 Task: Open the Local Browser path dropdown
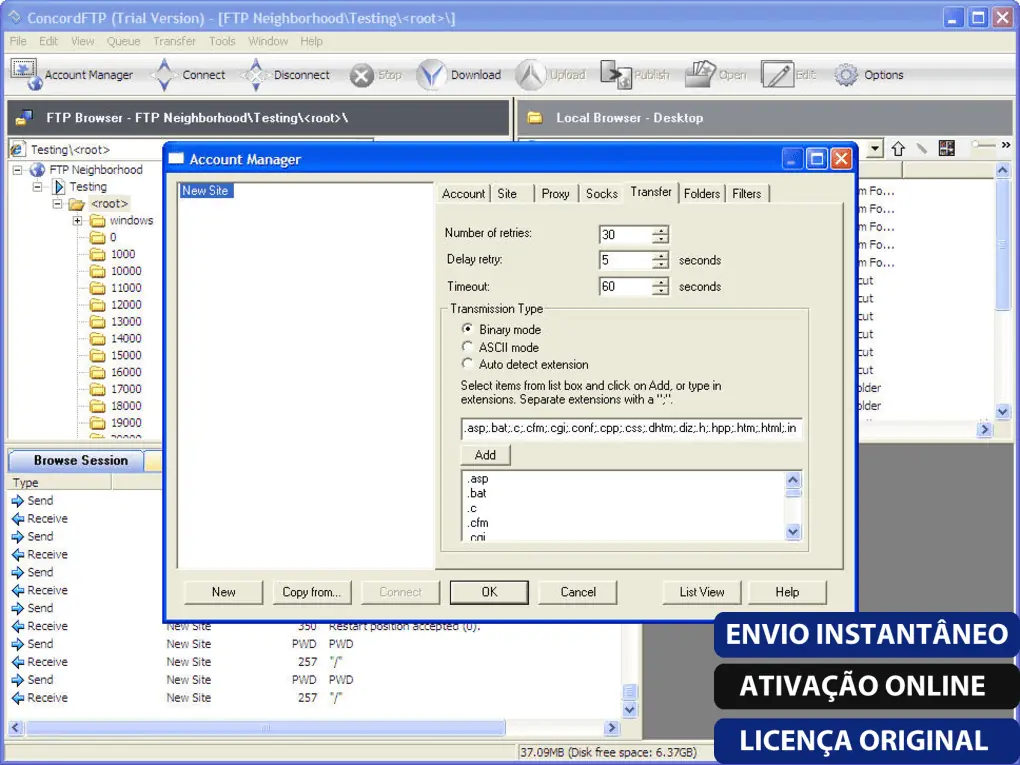coord(876,148)
